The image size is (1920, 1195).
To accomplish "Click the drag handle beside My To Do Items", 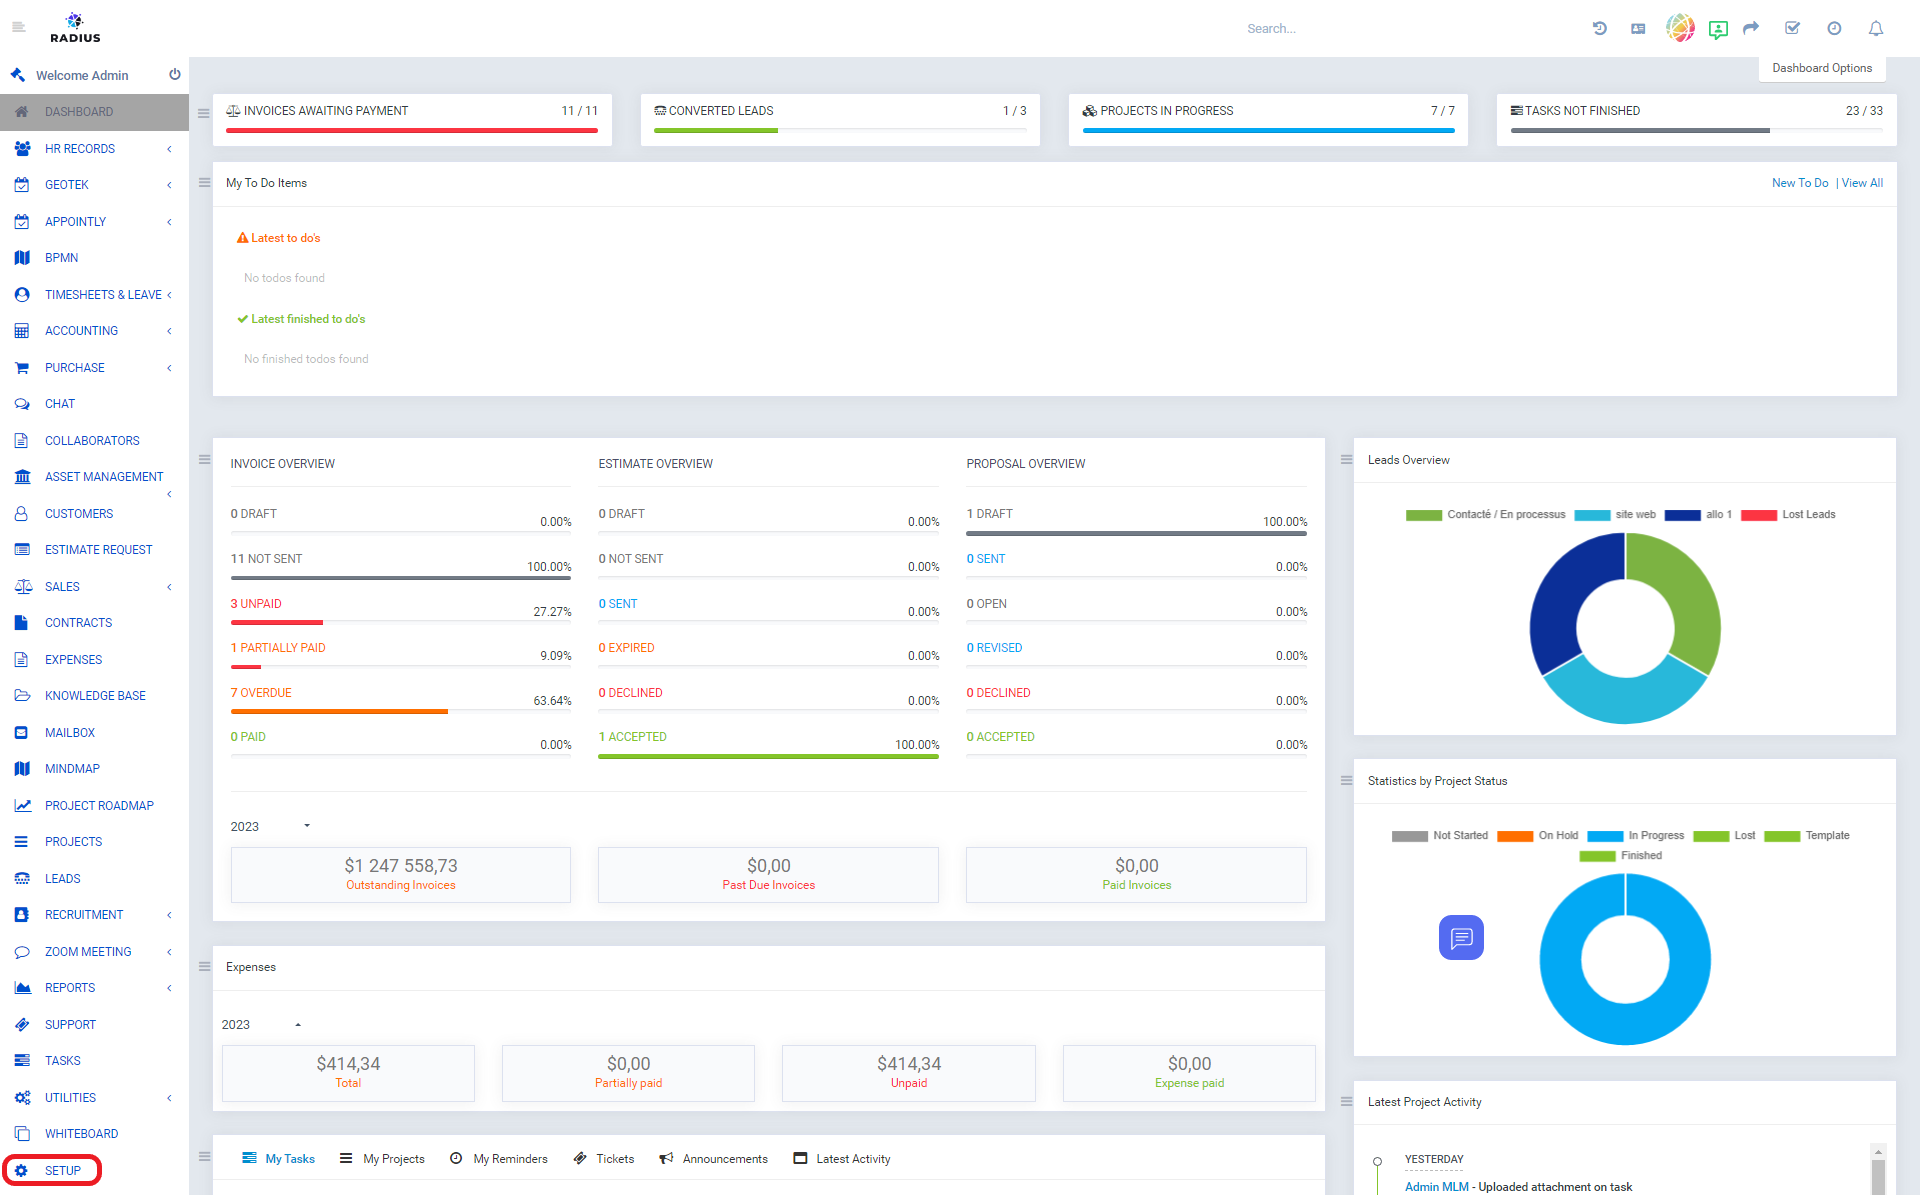I will (x=204, y=182).
